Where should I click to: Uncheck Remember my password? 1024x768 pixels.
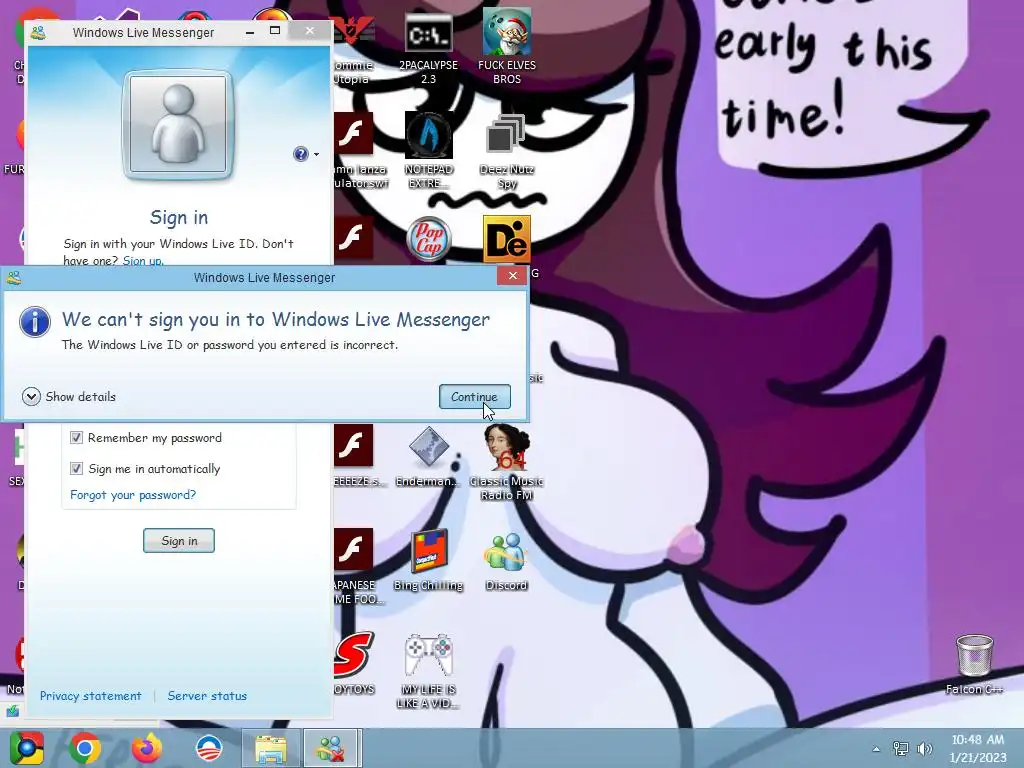(76, 438)
